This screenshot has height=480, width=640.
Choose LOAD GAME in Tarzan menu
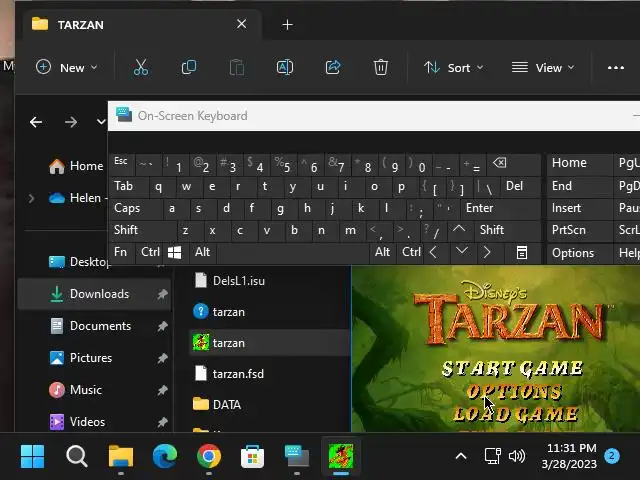pos(515,414)
